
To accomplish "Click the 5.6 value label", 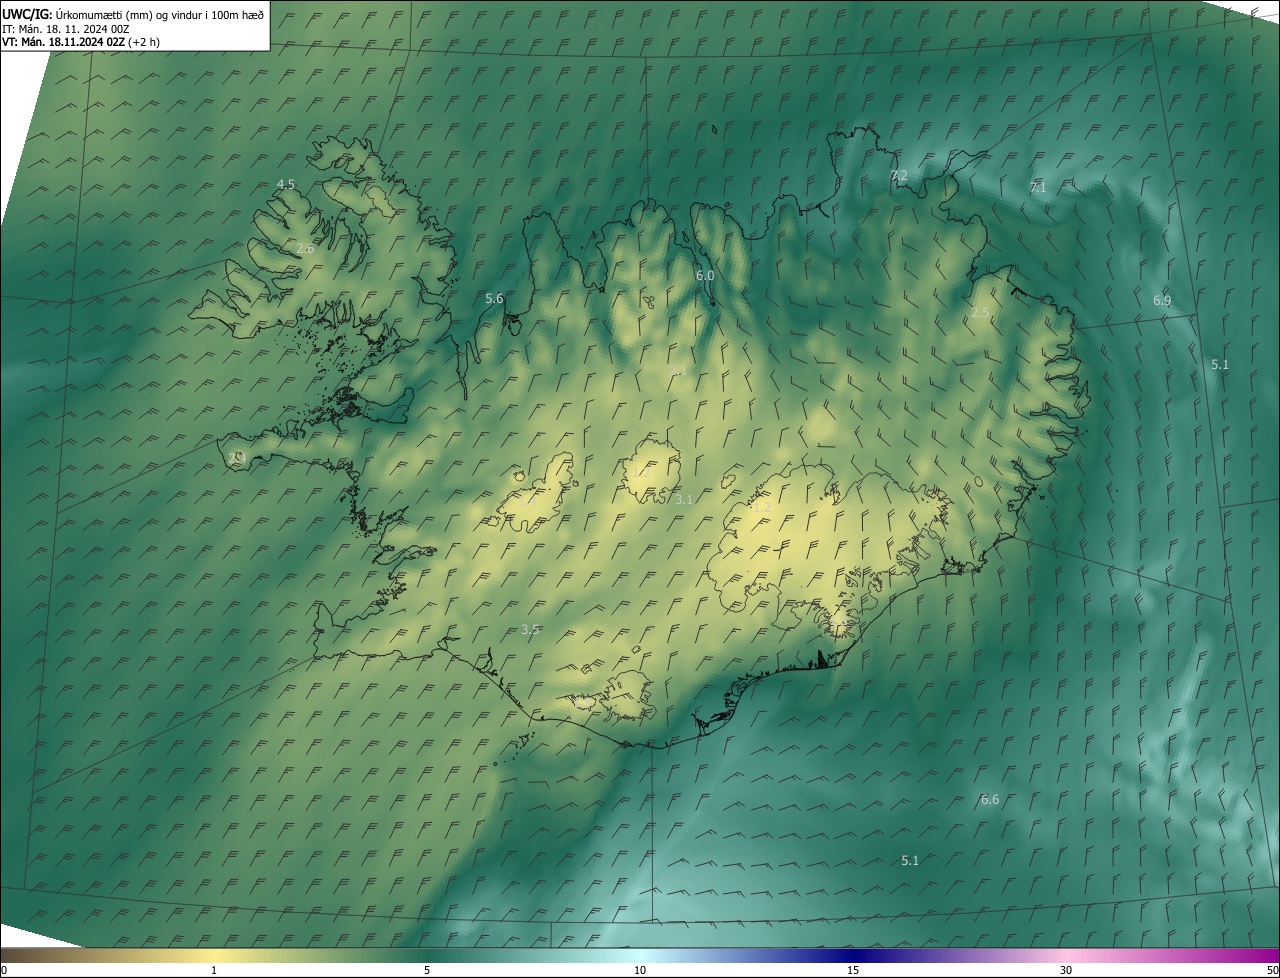I will 494,298.
